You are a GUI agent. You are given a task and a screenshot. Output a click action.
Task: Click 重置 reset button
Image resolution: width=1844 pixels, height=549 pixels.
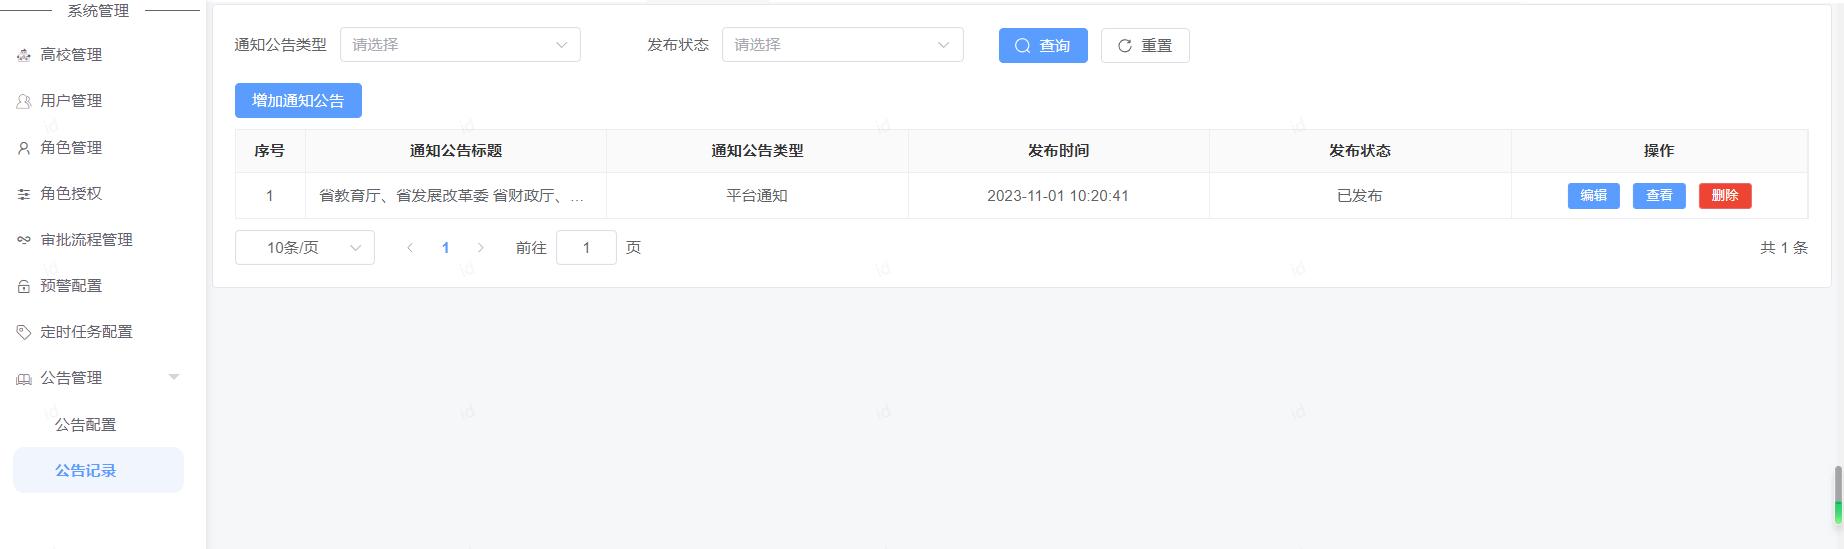[1145, 46]
